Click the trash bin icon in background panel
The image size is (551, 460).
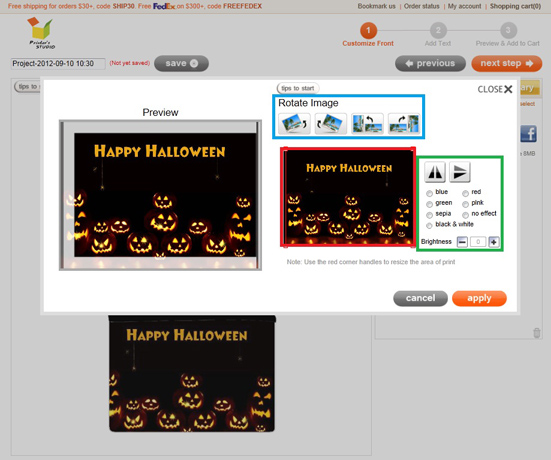pyautogui.click(x=537, y=333)
